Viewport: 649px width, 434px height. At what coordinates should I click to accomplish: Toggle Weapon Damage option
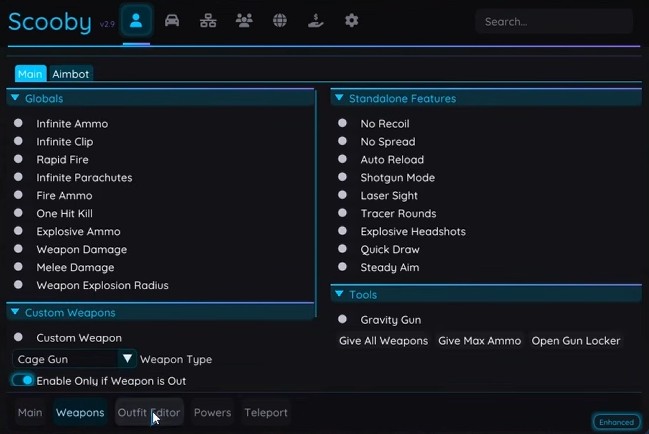click(x=18, y=249)
